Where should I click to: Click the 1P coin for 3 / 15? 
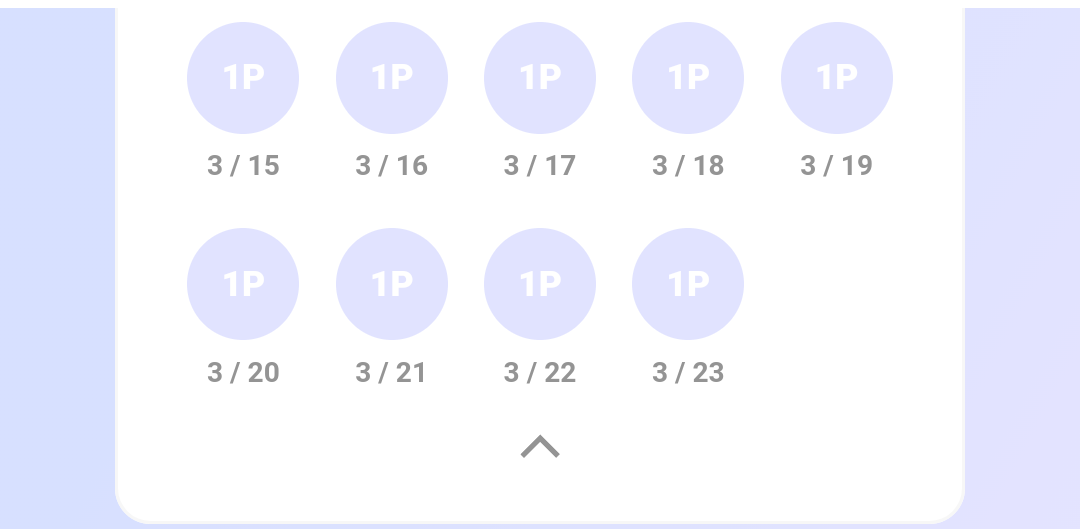coord(243,78)
